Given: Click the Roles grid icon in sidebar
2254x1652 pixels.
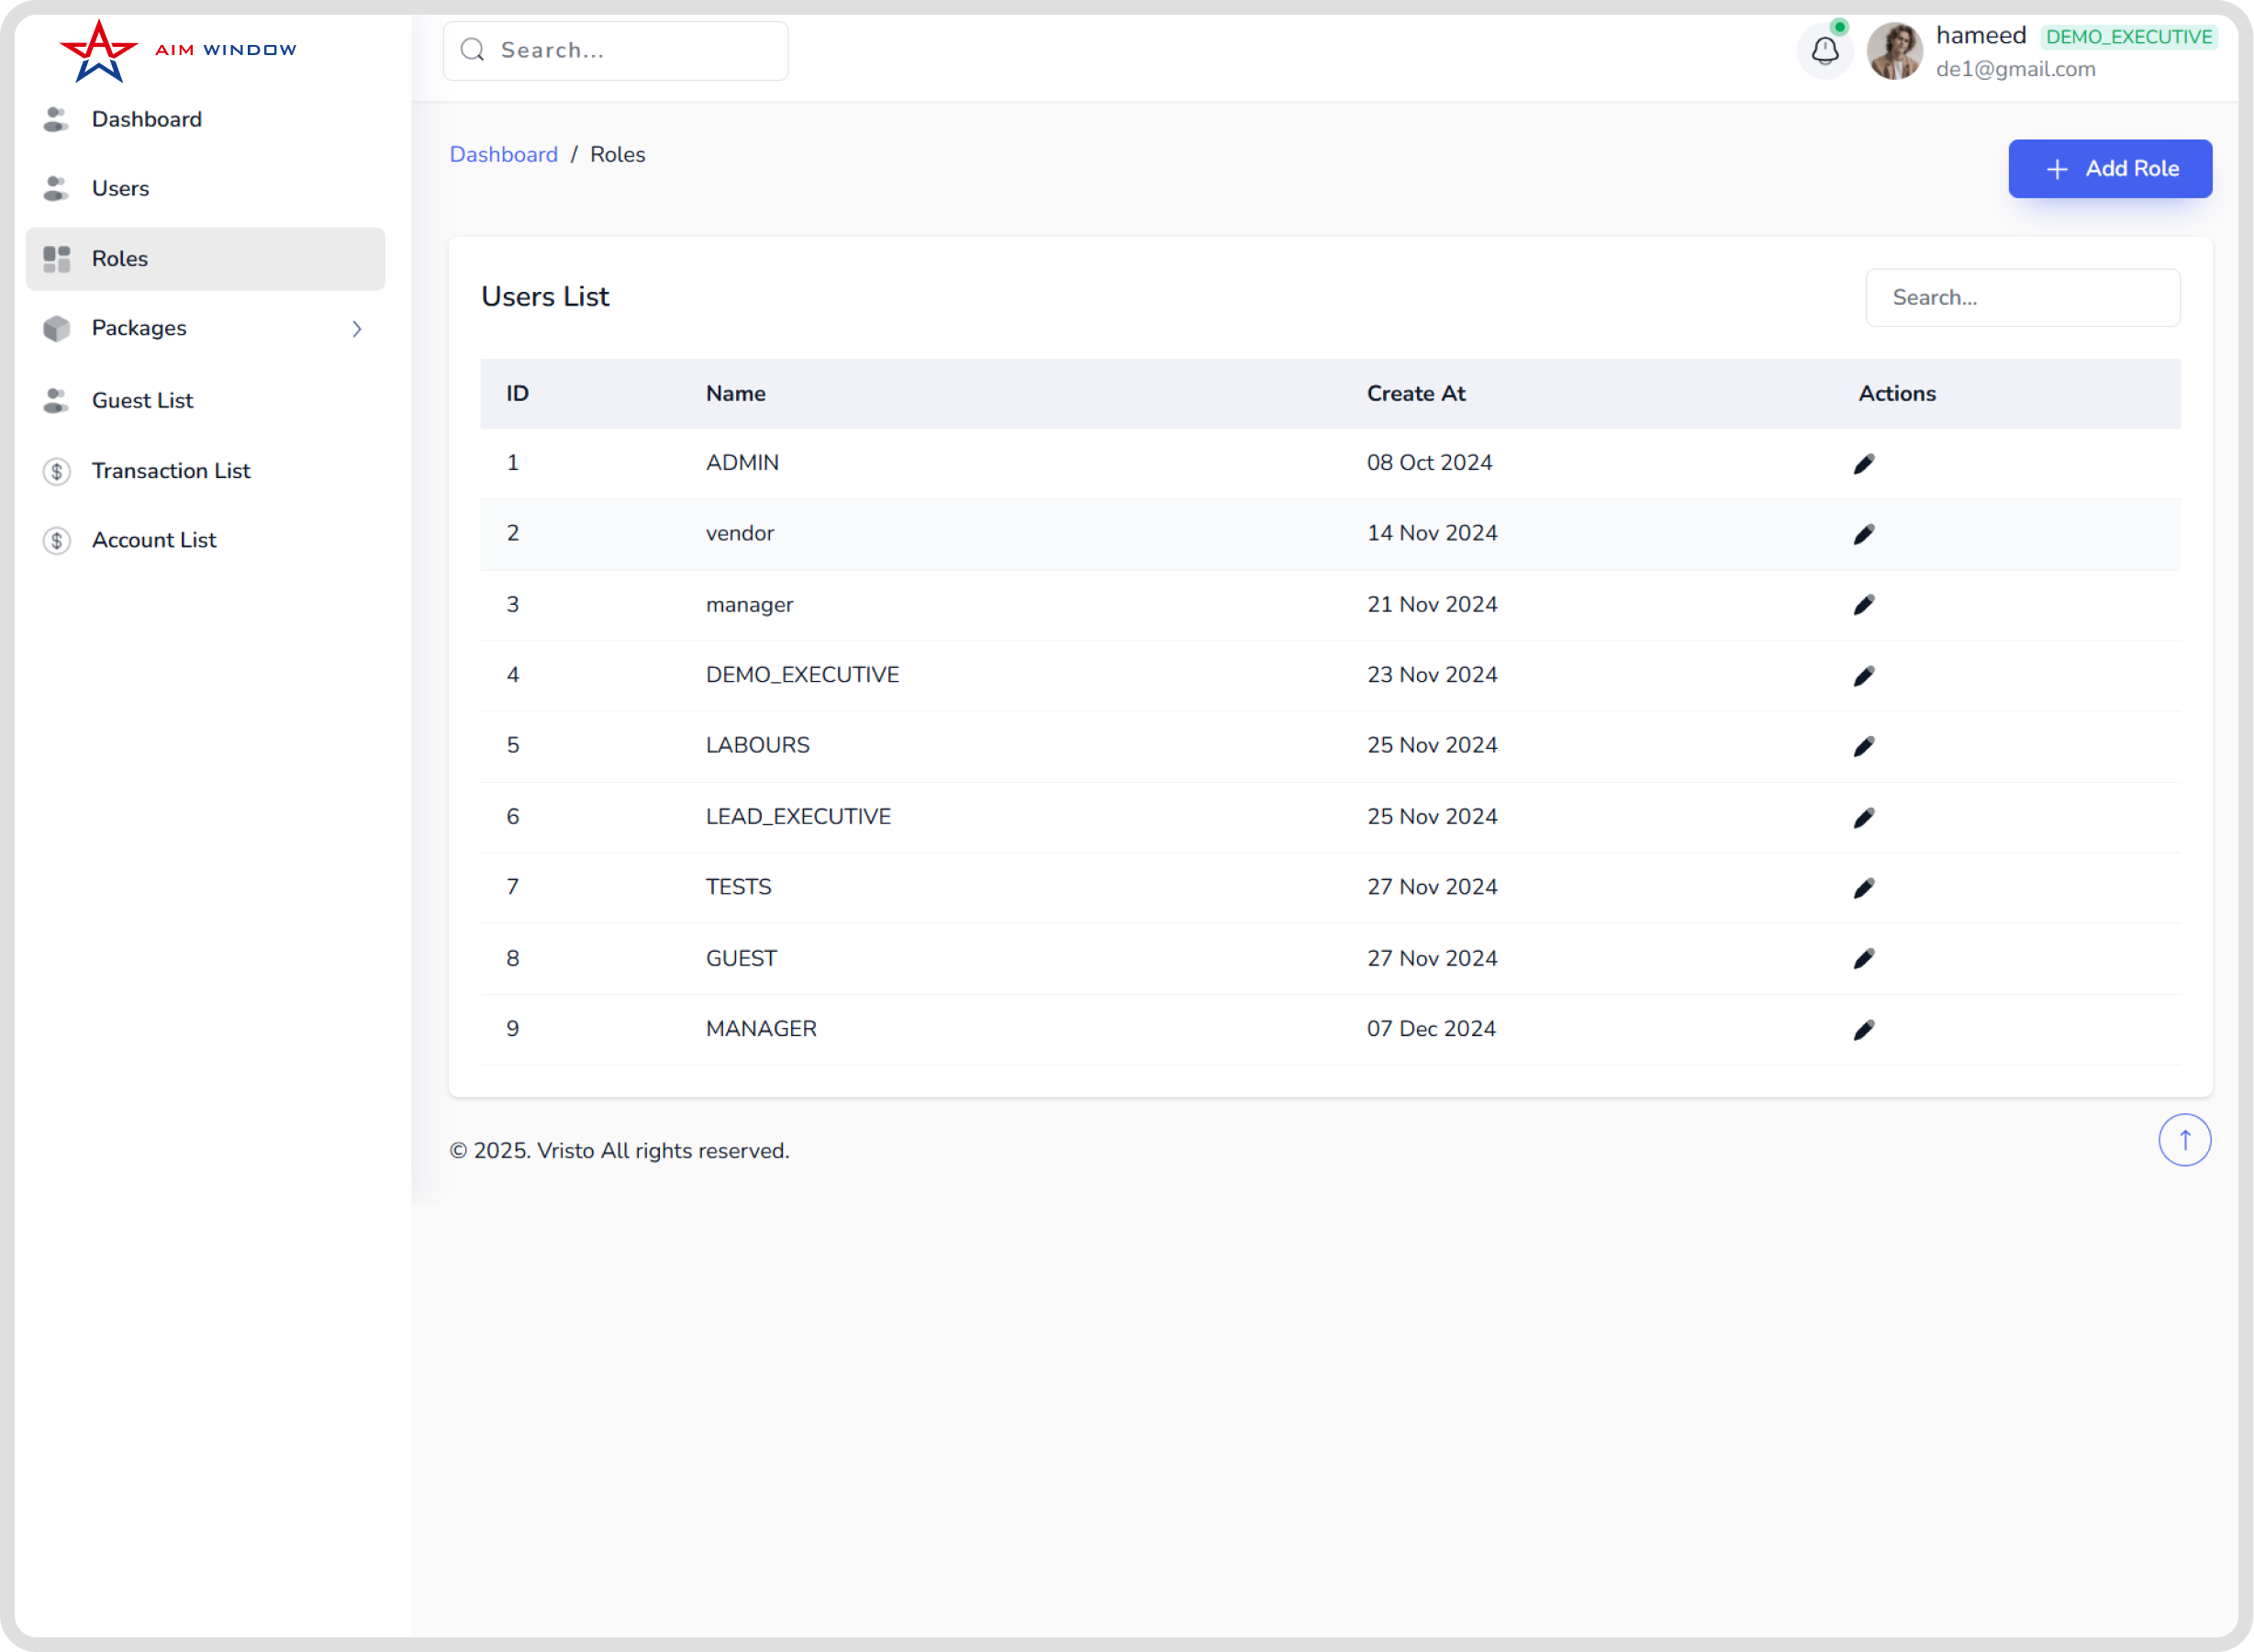Looking at the screenshot, I should (x=56, y=259).
